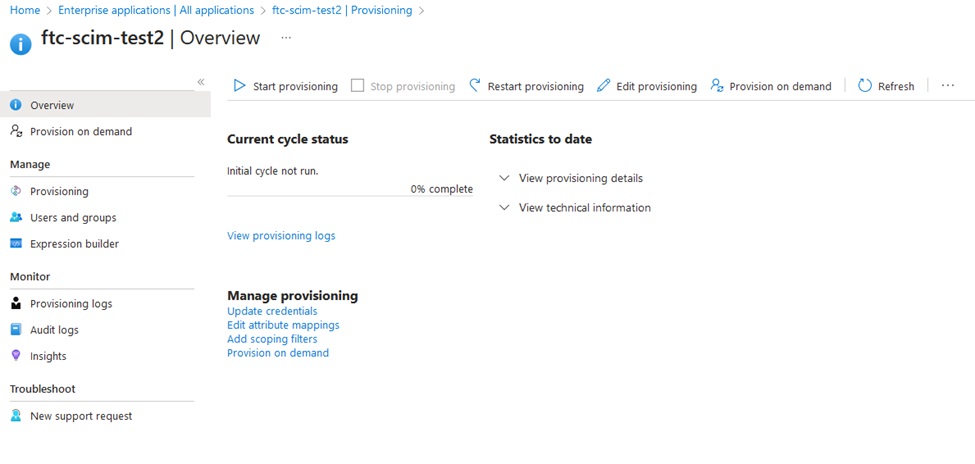Click the Refresh icon in toolbar
The height and width of the screenshot is (464, 975).
865,86
